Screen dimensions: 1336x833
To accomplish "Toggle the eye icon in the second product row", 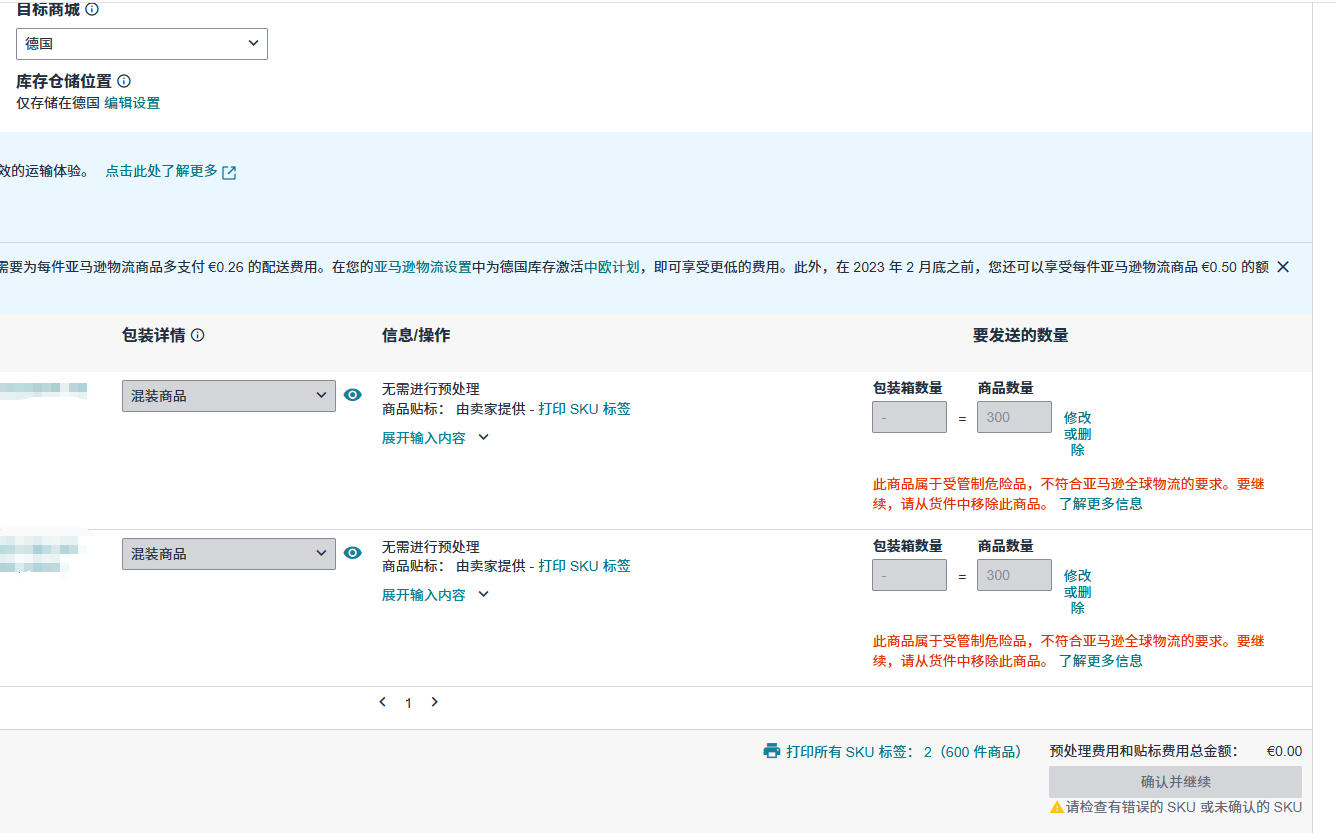I will (352, 553).
